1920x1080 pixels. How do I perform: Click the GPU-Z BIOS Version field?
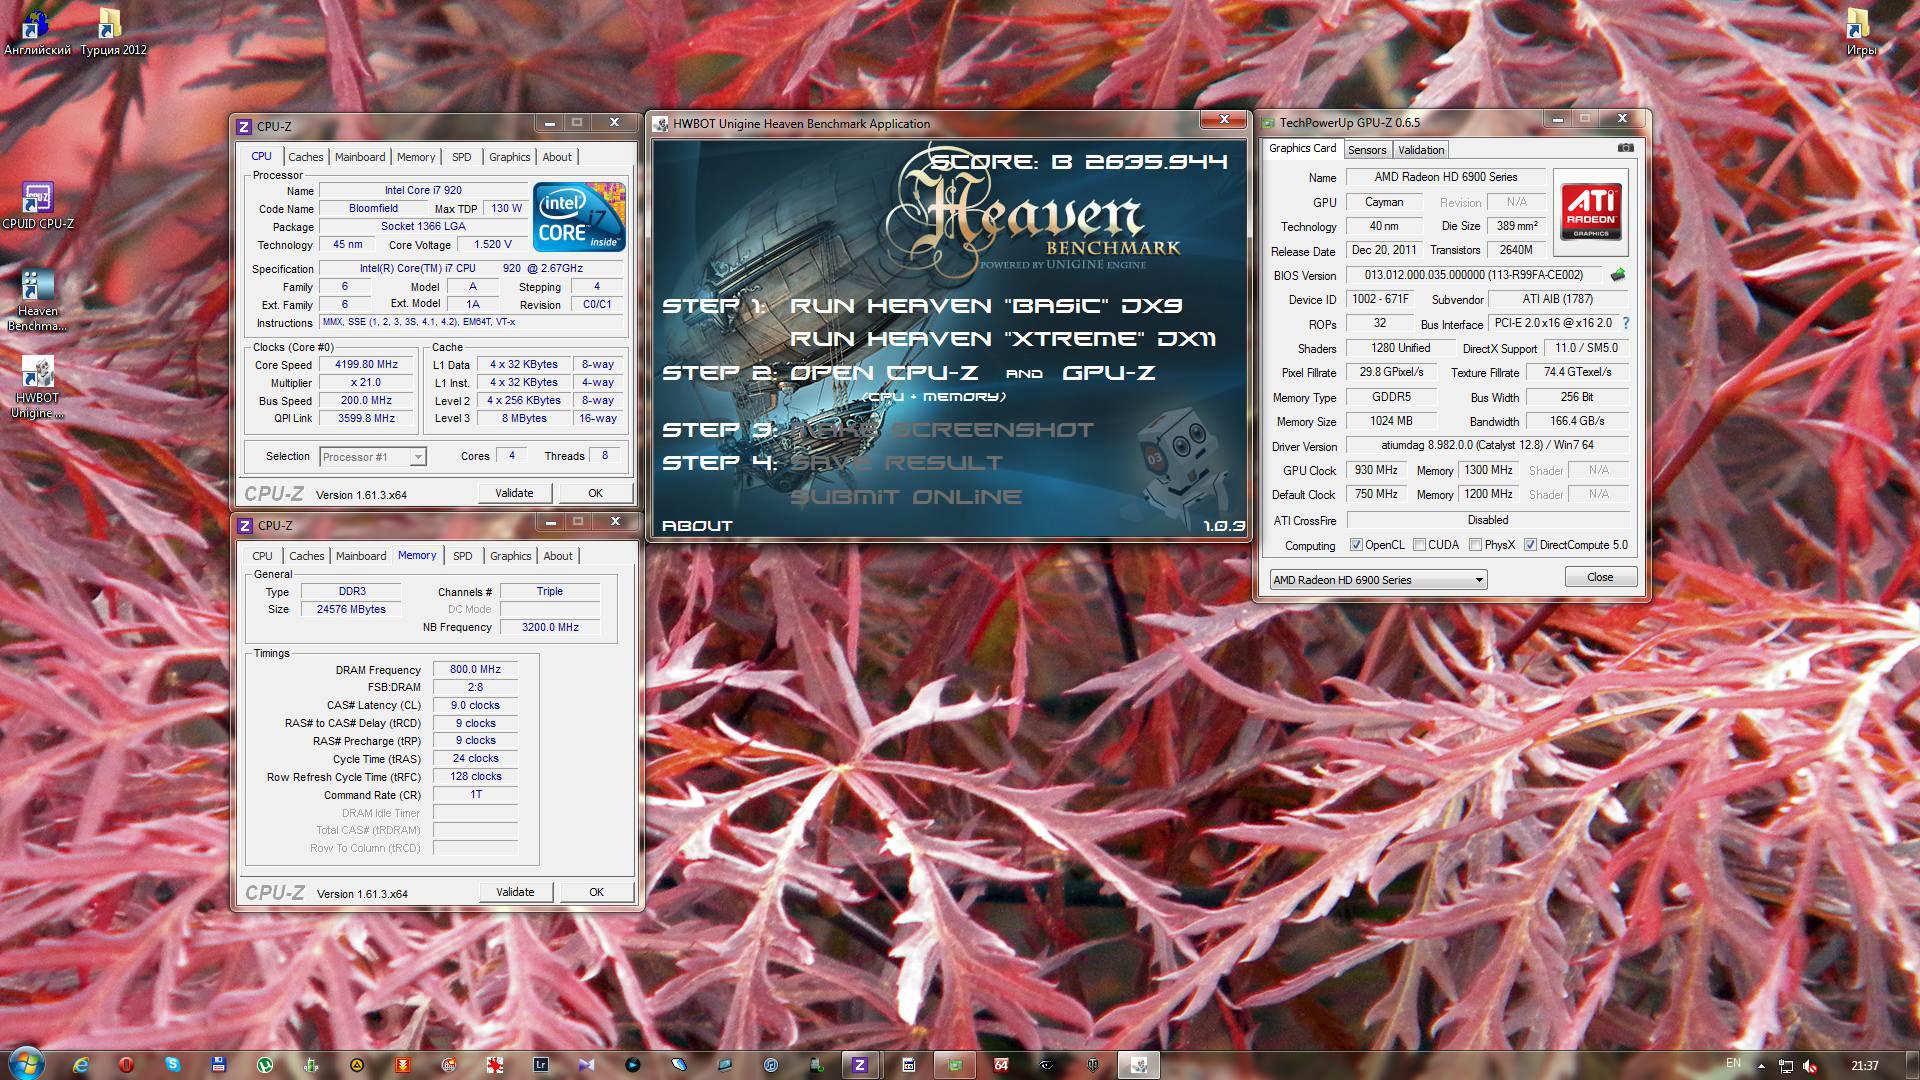click(1473, 275)
